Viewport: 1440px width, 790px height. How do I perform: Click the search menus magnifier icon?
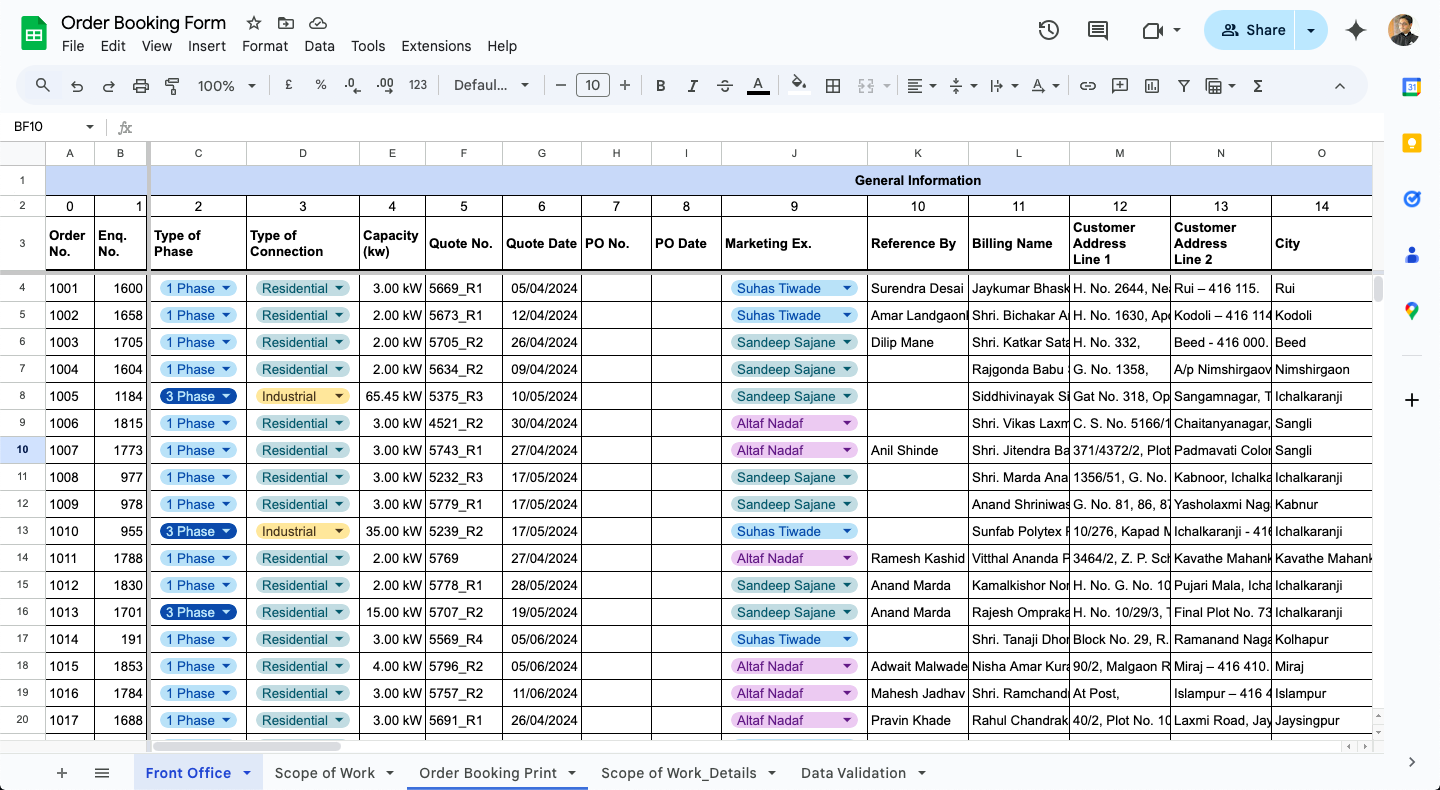[43, 86]
